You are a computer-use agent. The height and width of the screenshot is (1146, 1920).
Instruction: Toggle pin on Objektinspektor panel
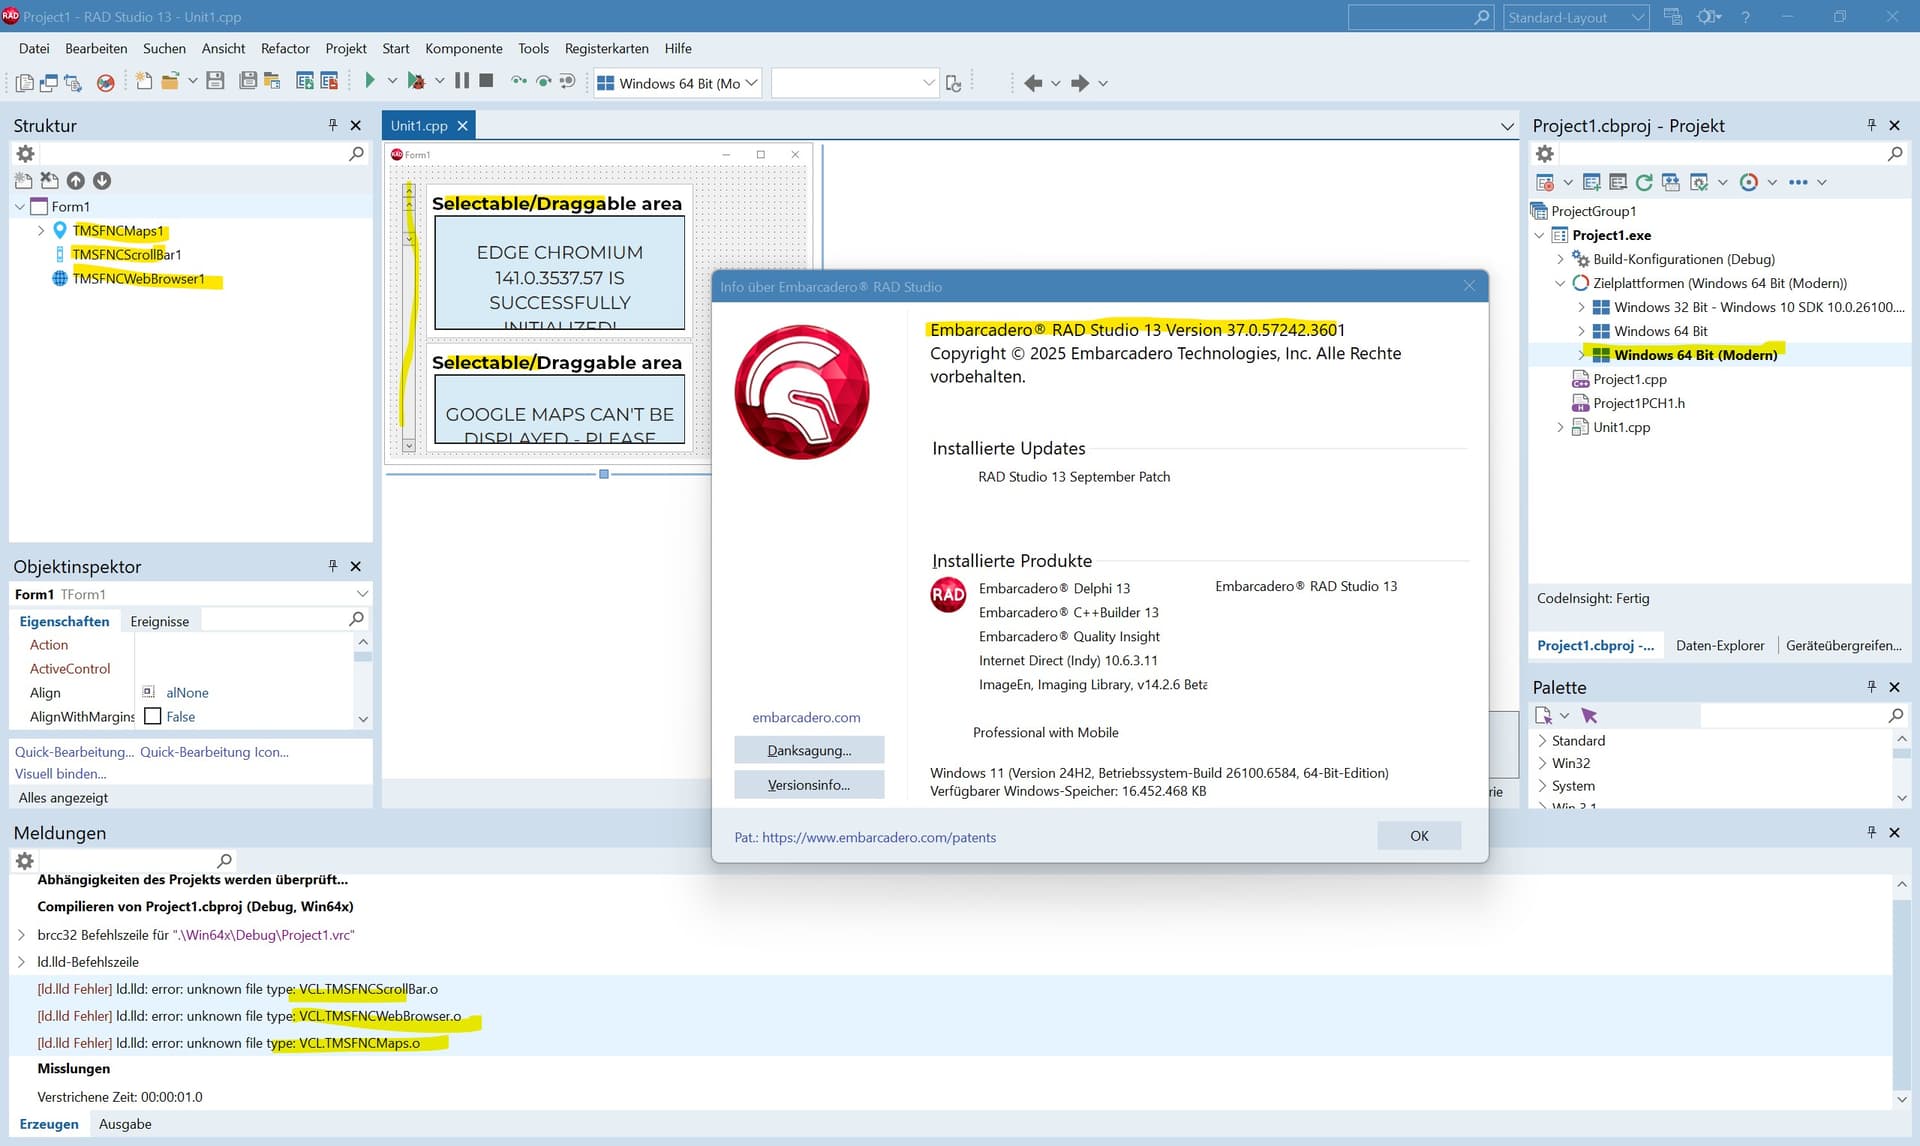333,566
